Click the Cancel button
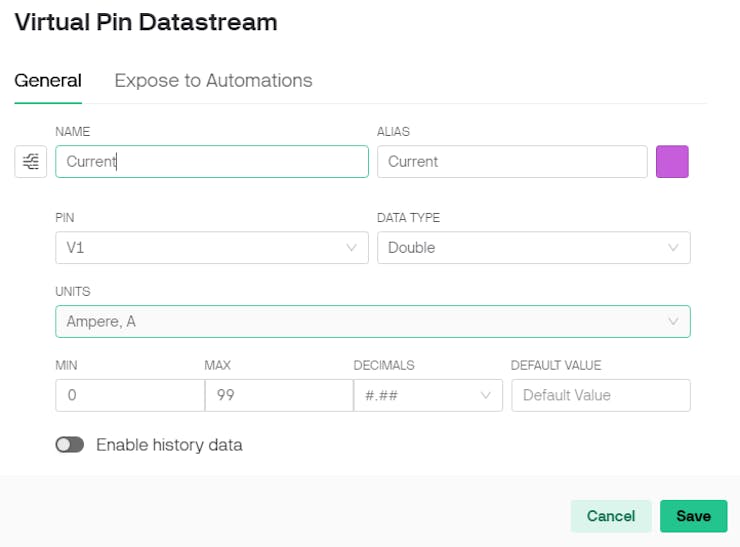The image size is (740, 547). (x=611, y=516)
